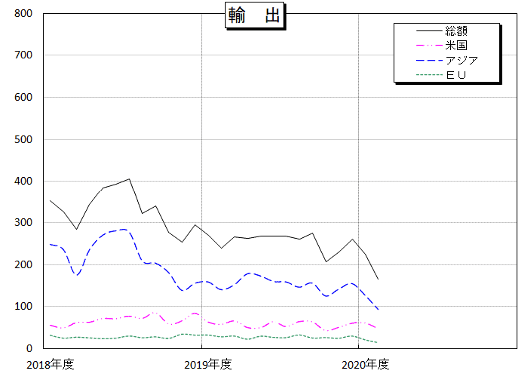
Task: Select the 総額 legend entry
Action: tap(442, 31)
